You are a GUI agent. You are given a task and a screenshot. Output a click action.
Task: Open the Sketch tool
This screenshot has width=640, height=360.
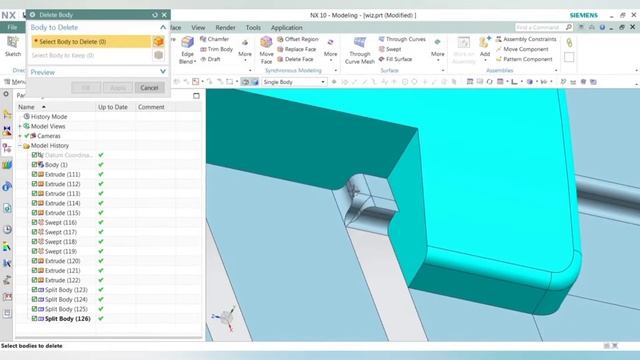13,46
